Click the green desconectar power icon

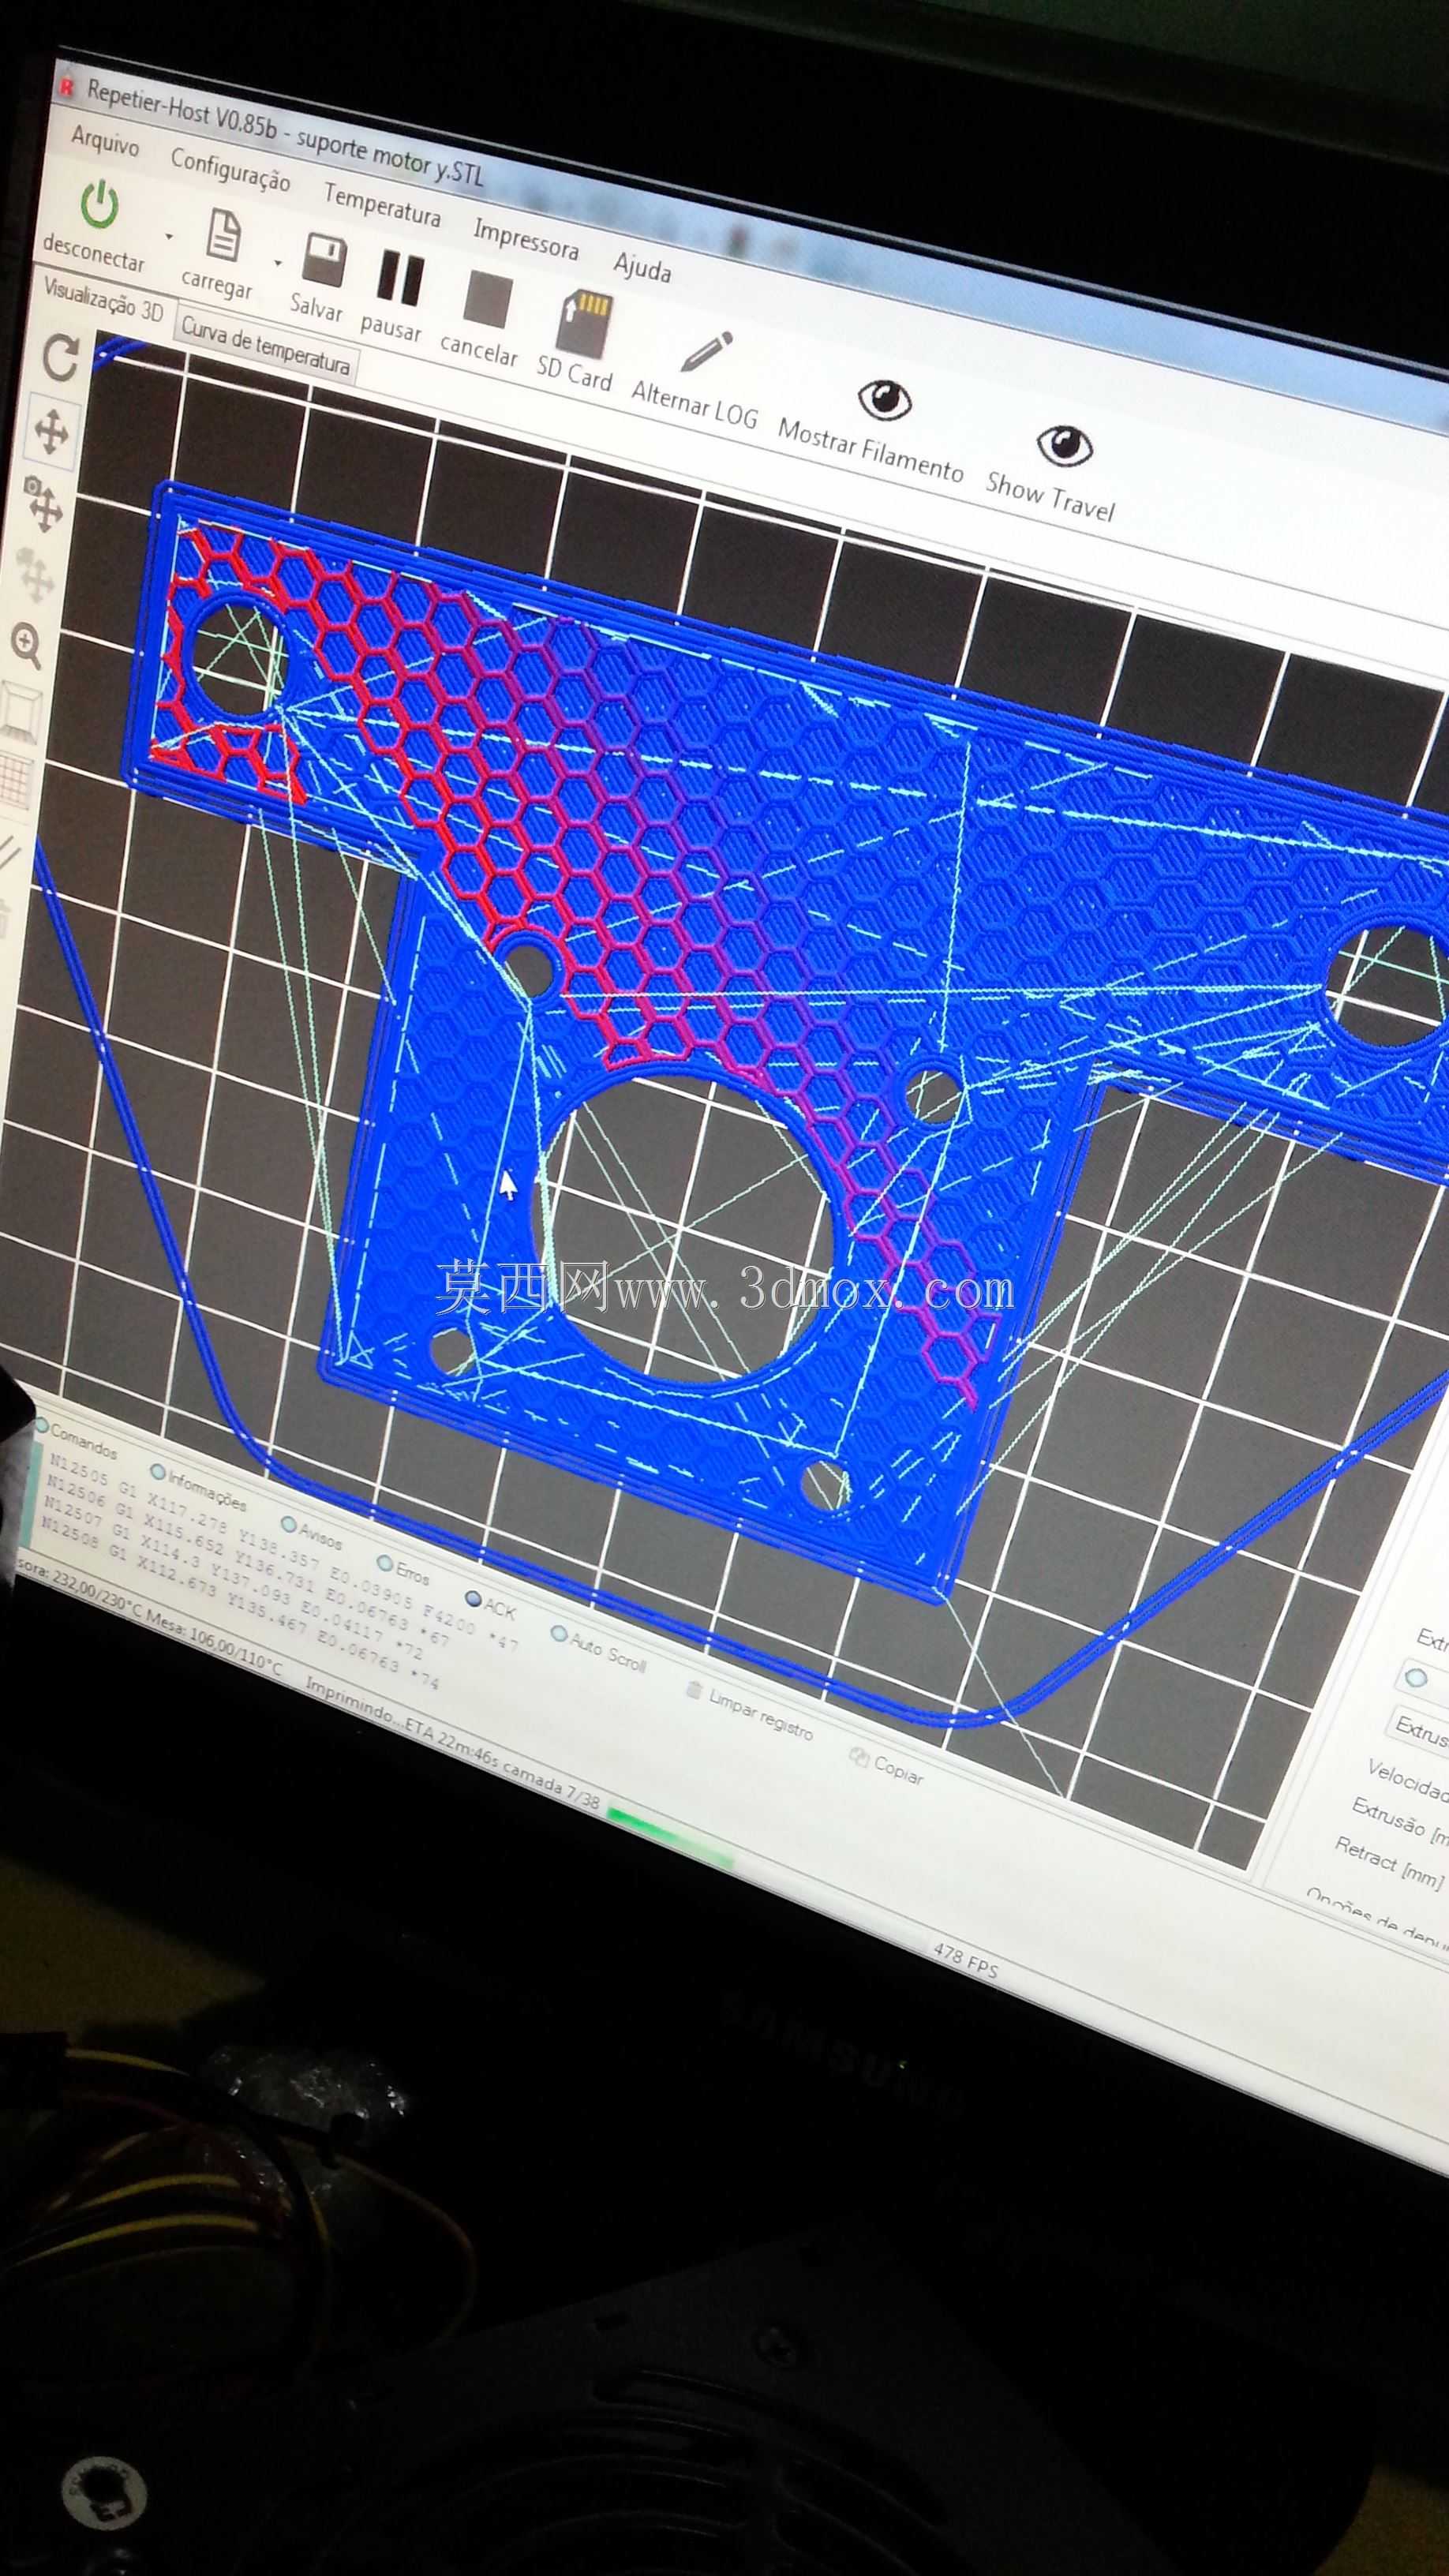tap(100, 204)
